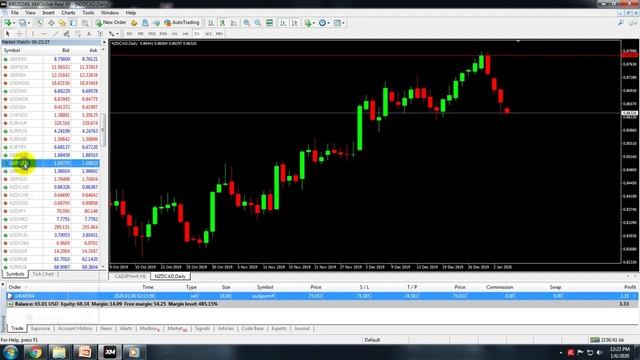
Task: Select the NZDCAD row in Market Watch
Action: pos(51,187)
